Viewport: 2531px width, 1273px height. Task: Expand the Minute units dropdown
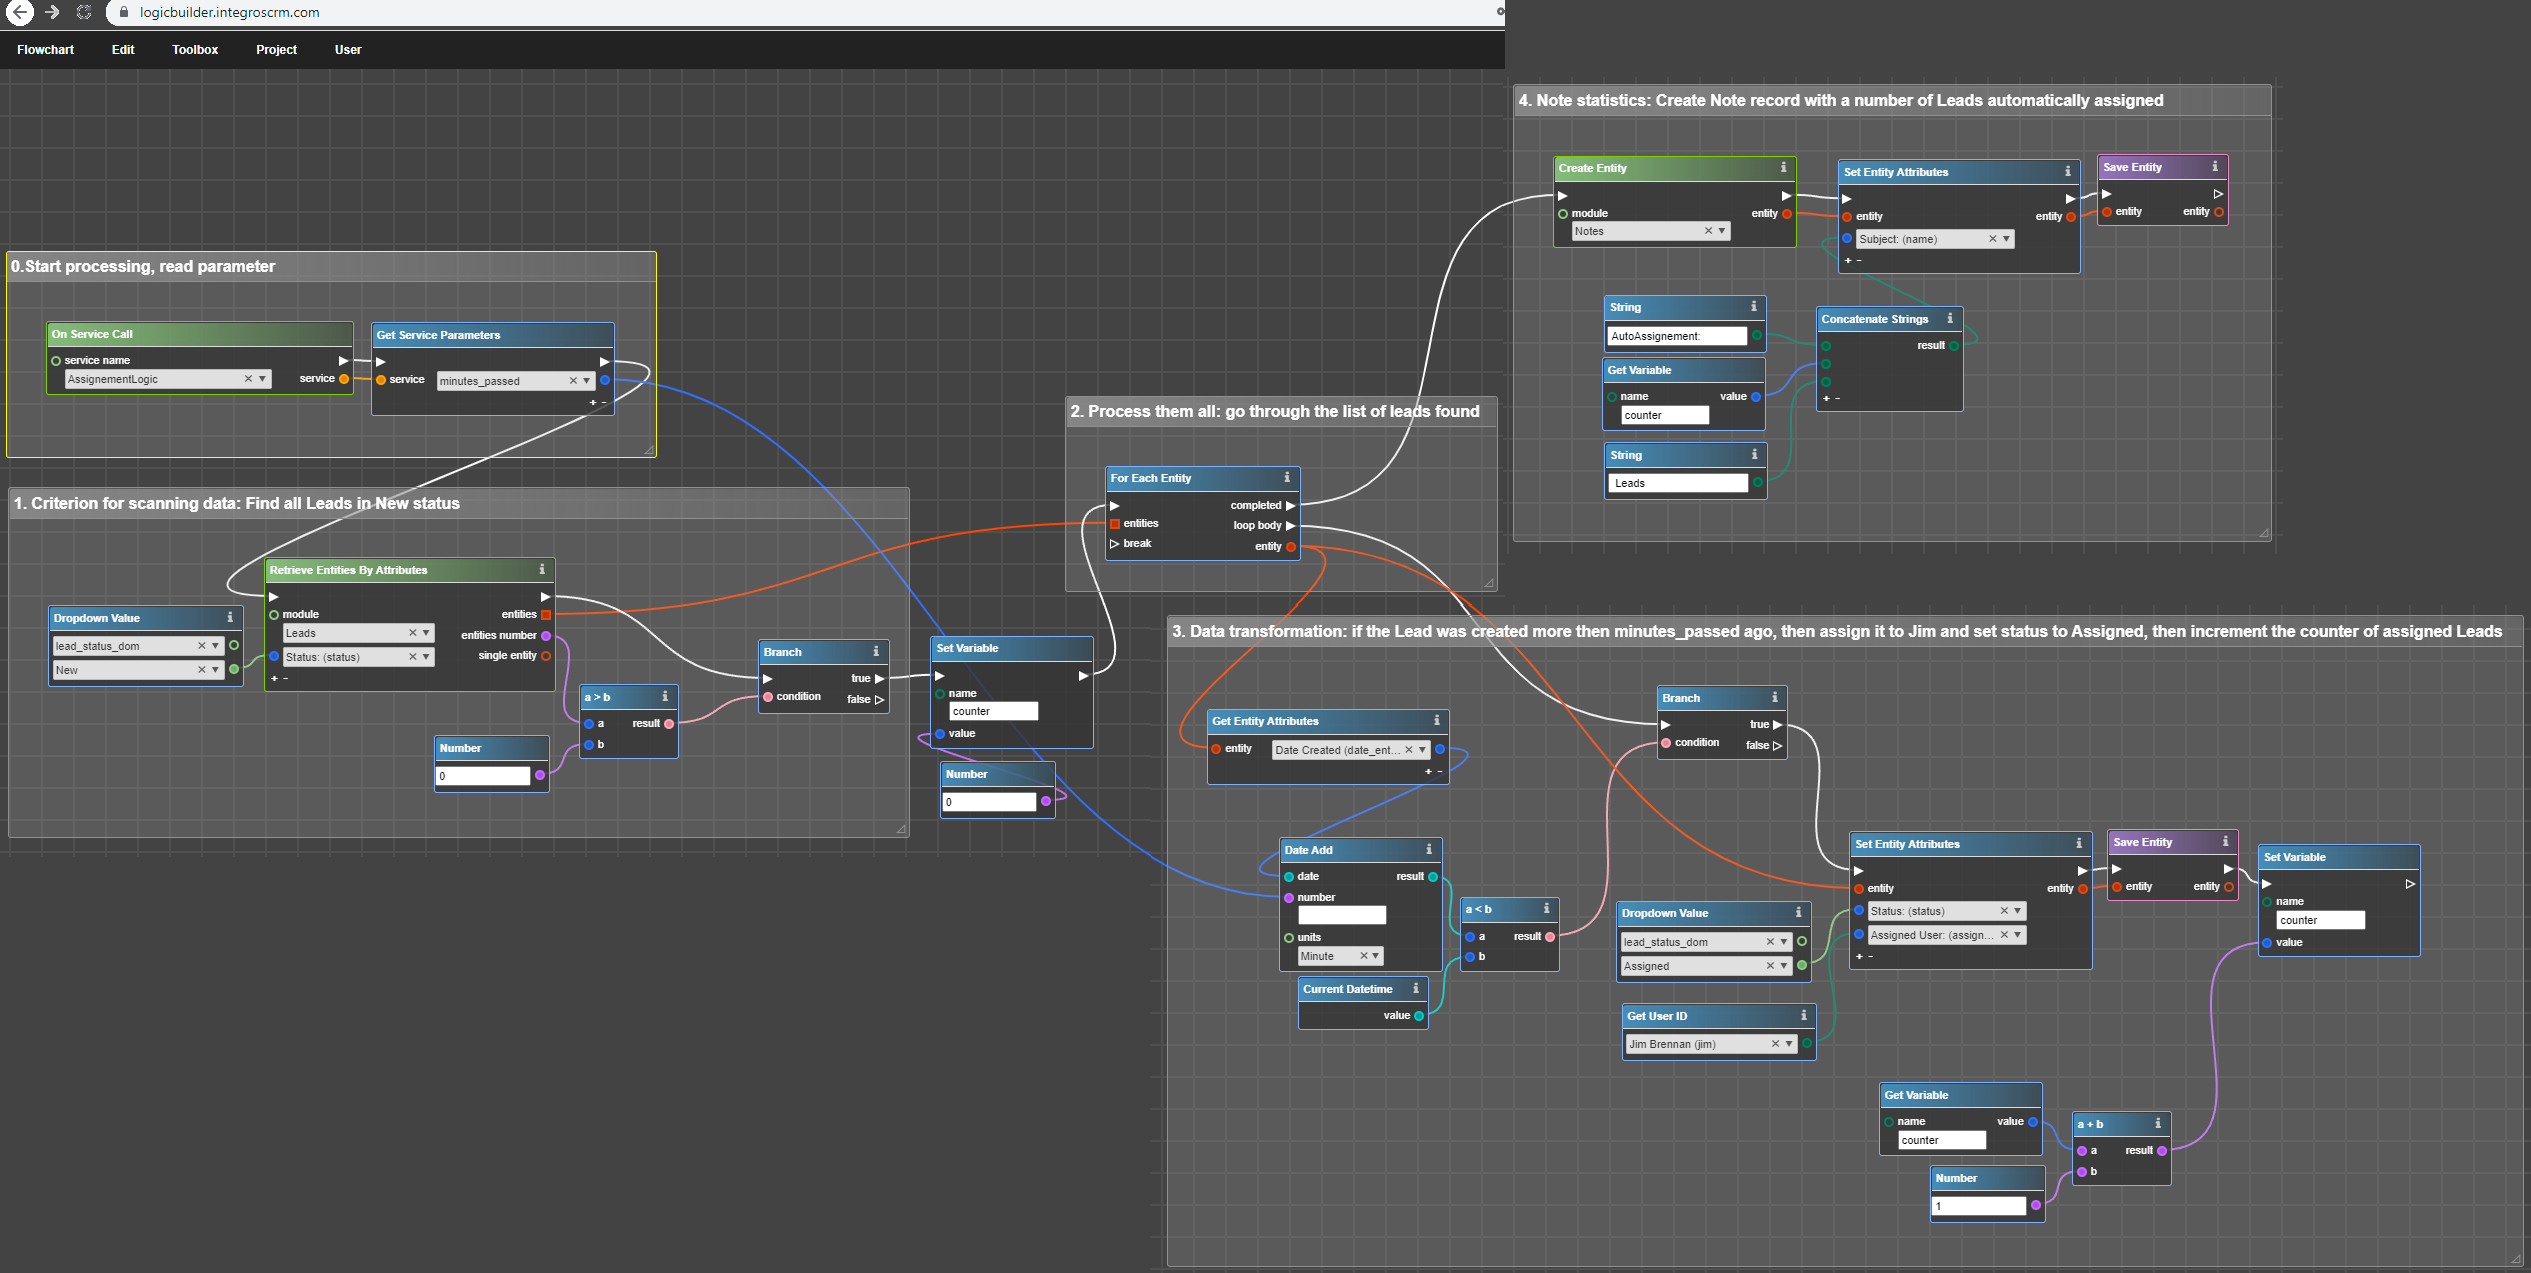[x=1376, y=956]
